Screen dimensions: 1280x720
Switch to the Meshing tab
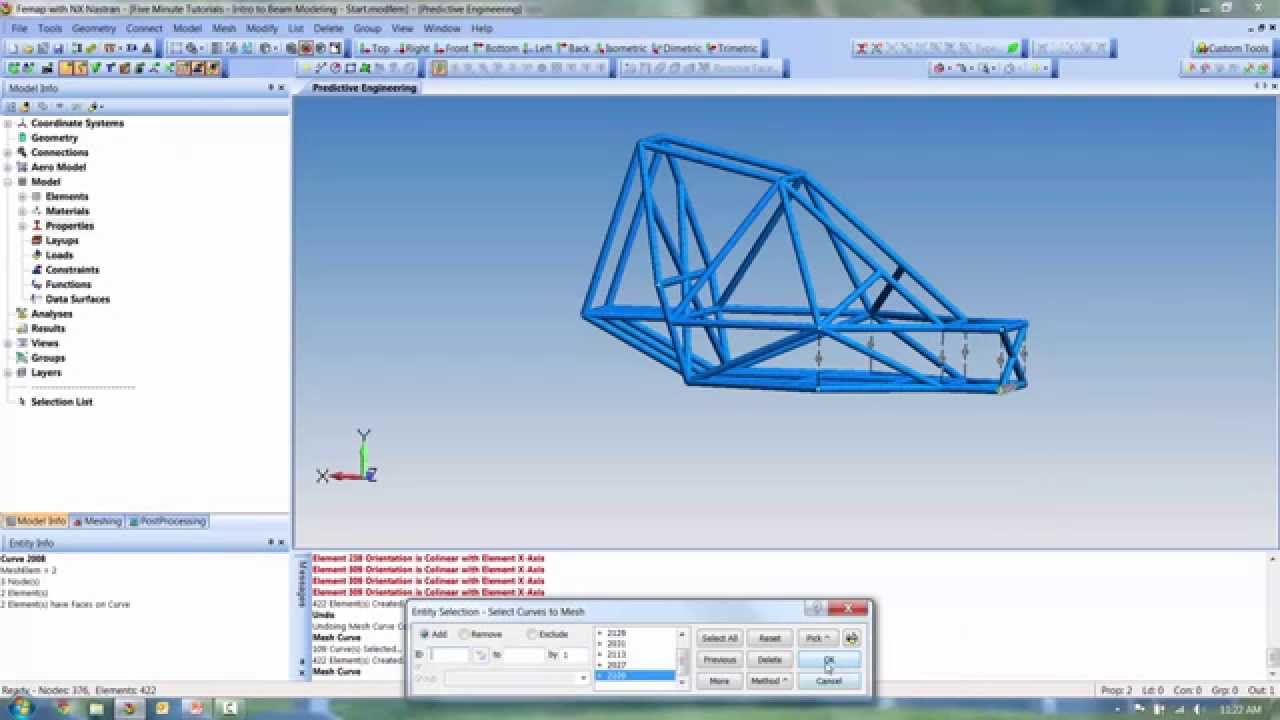pos(97,521)
